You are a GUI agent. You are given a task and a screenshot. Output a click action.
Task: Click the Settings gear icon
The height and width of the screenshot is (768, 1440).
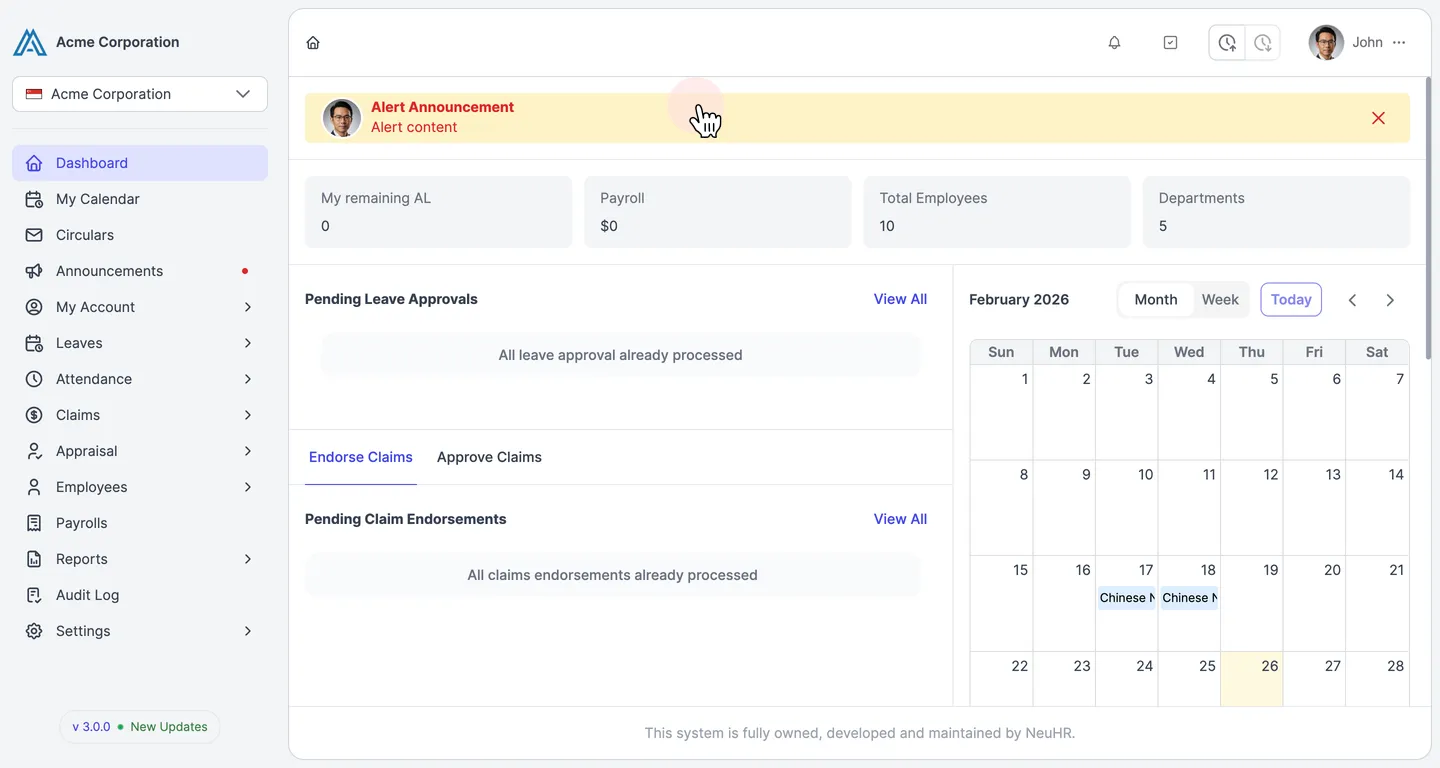34,631
